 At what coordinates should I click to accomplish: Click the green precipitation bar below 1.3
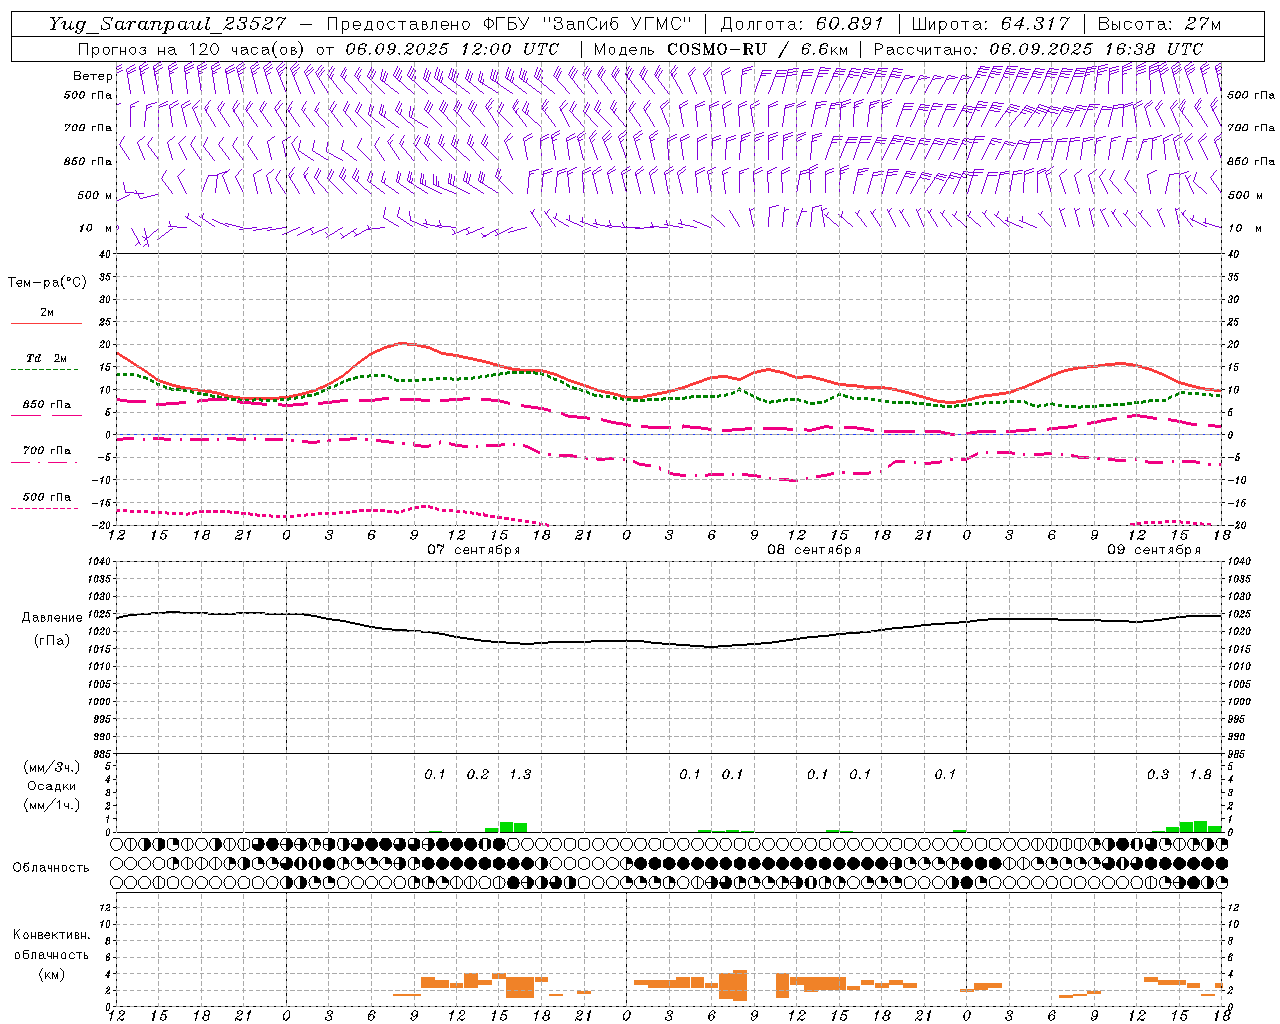(x=513, y=827)
